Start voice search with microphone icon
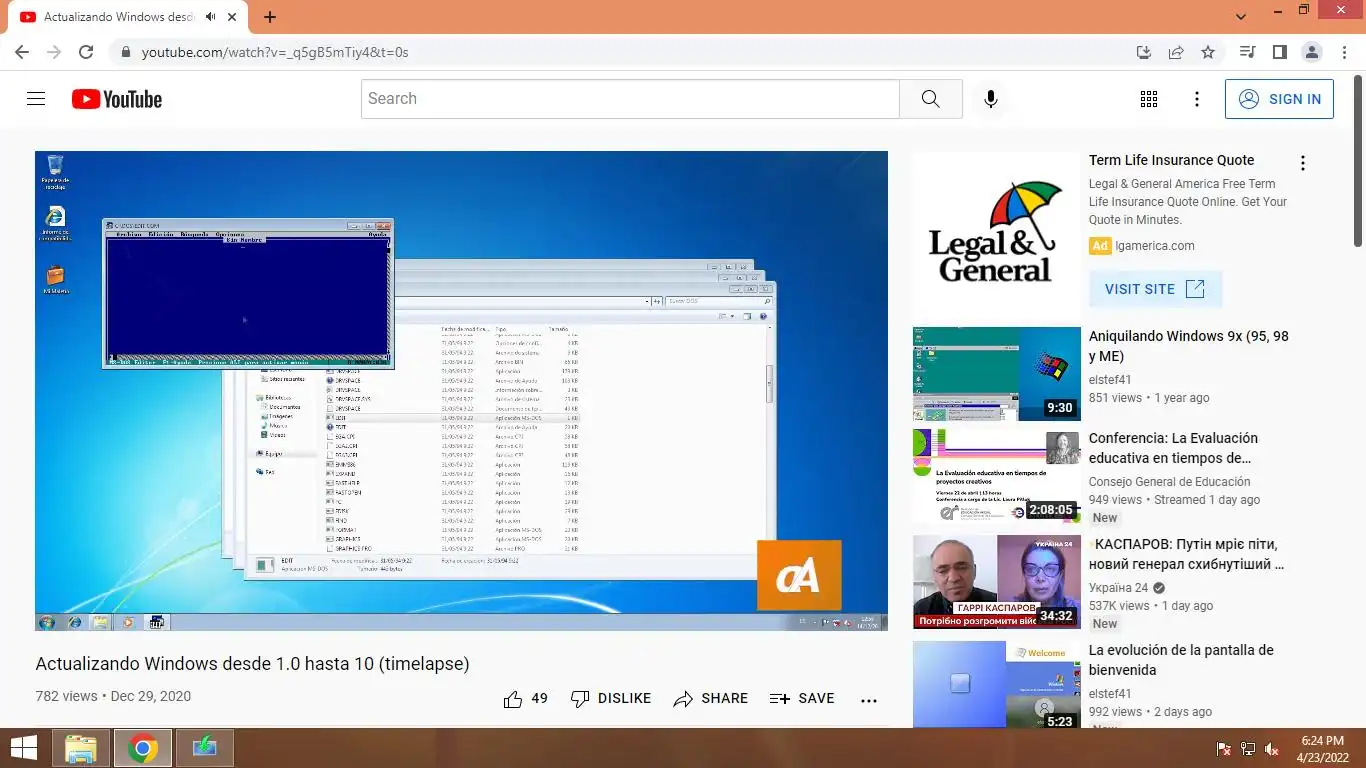Screen dimensions: 1366x768 coord(990,99)
